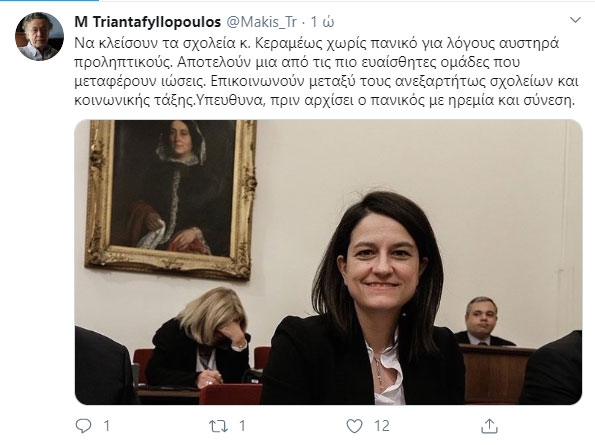This screenshot has width=595, height=445.
Task: Expand the tweet options chevron
Action: tap(576, 20)
